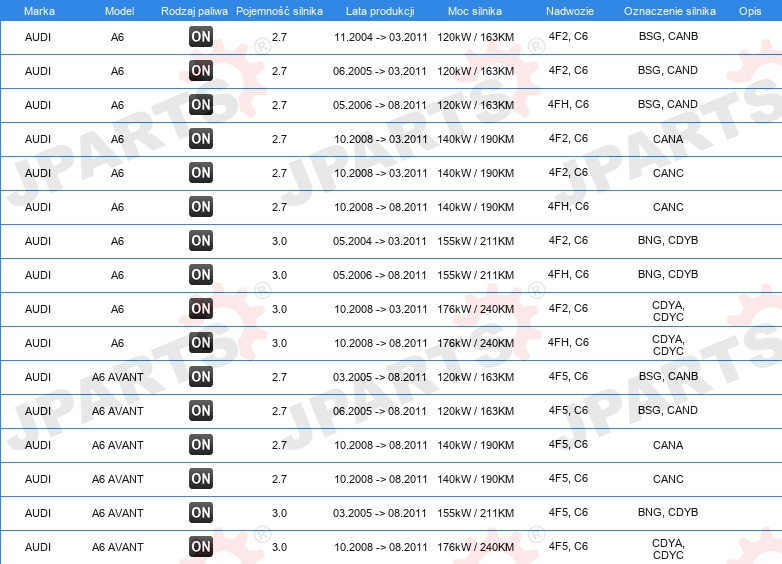Click CDYA, CDYC code in A6 4F2 row
This screenshot has height=564, width=782.
point(668,311)
